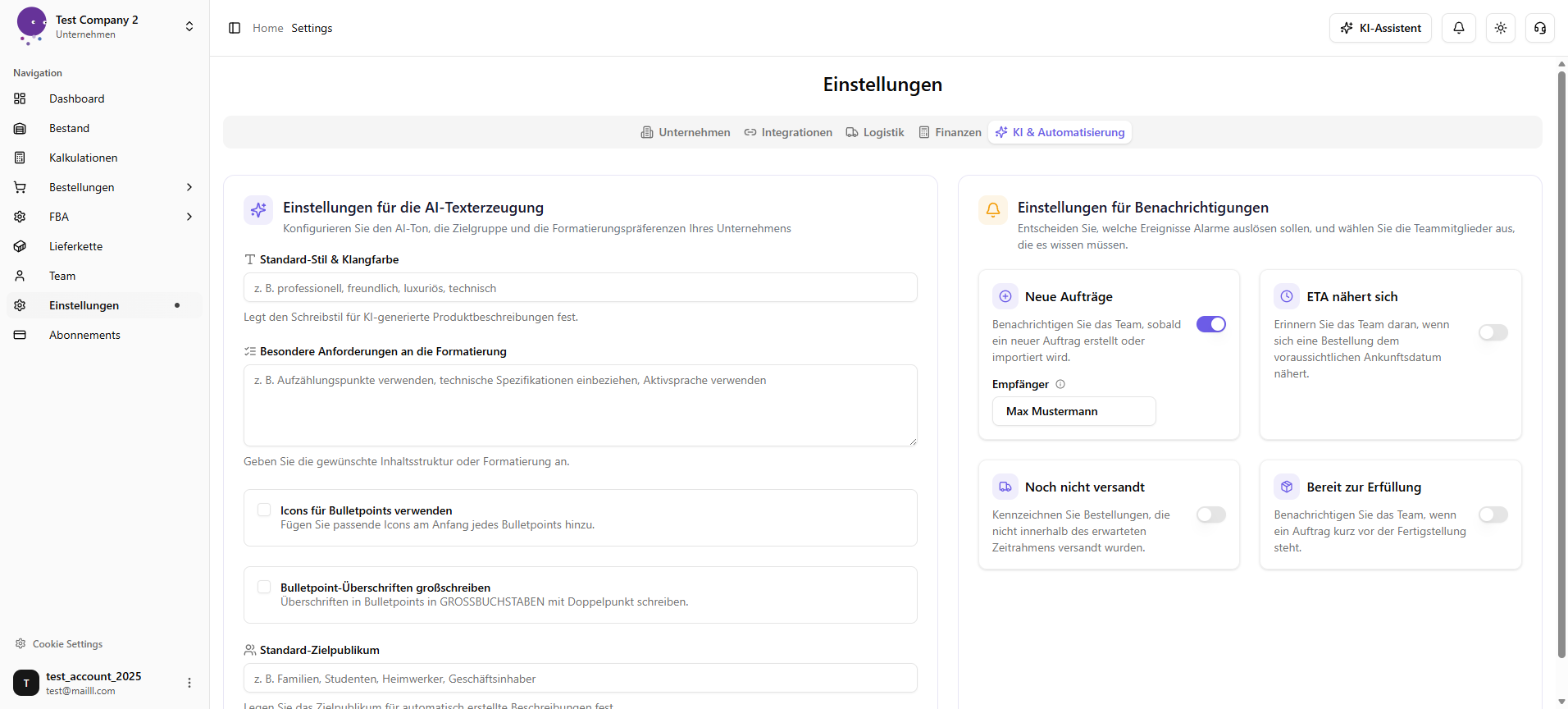Enable the ETA nähert sich toggle
1568x709 pixels.
(x=1493, y=332)
